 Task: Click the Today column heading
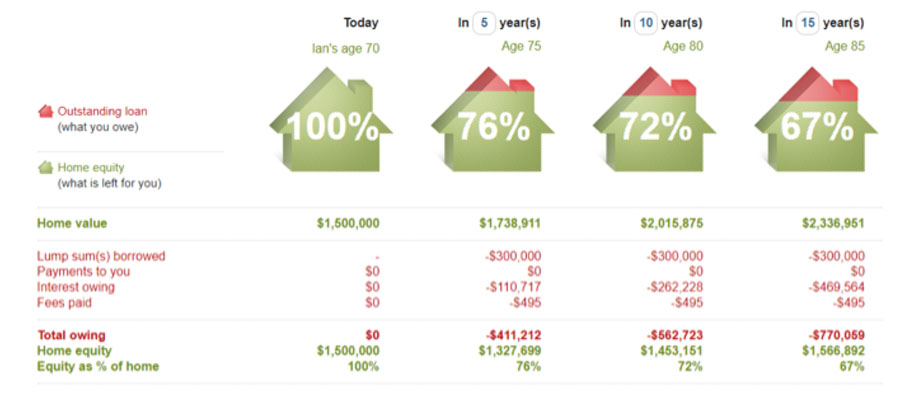361,23
